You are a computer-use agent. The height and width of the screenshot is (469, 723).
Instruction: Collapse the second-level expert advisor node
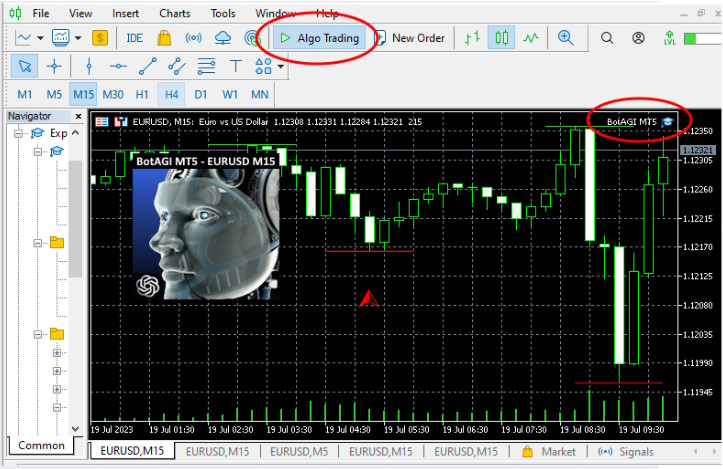(38, 152)
